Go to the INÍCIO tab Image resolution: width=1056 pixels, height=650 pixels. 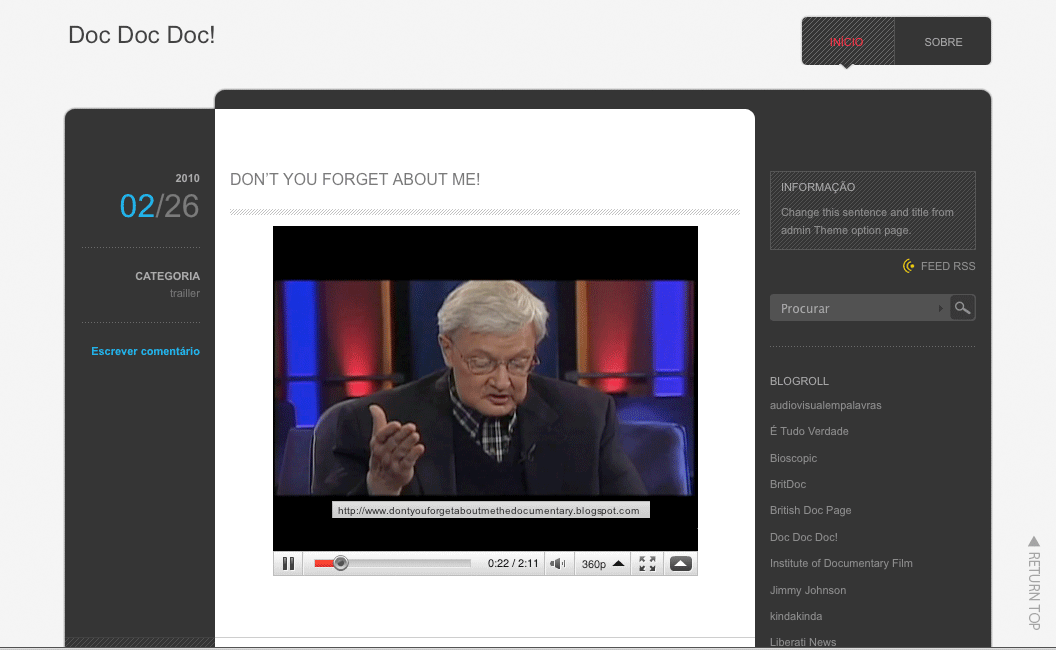[847, 42]
